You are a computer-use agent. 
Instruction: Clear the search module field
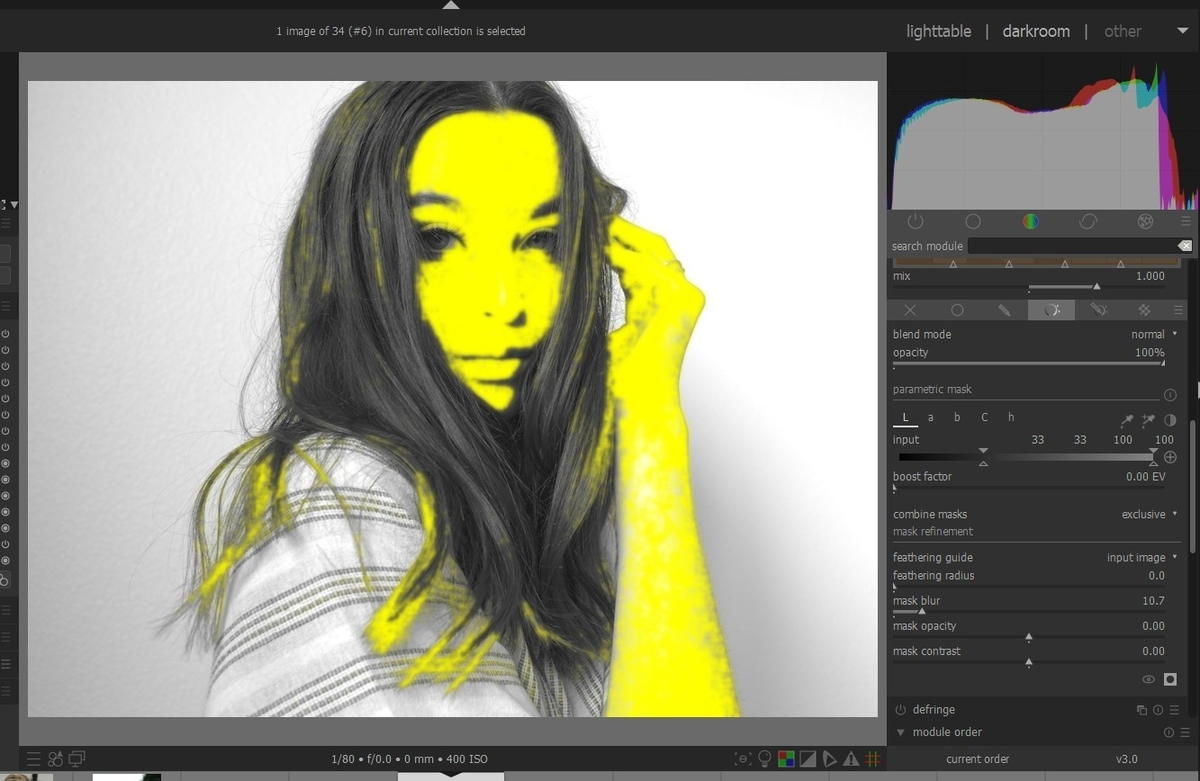[1185, 246]
